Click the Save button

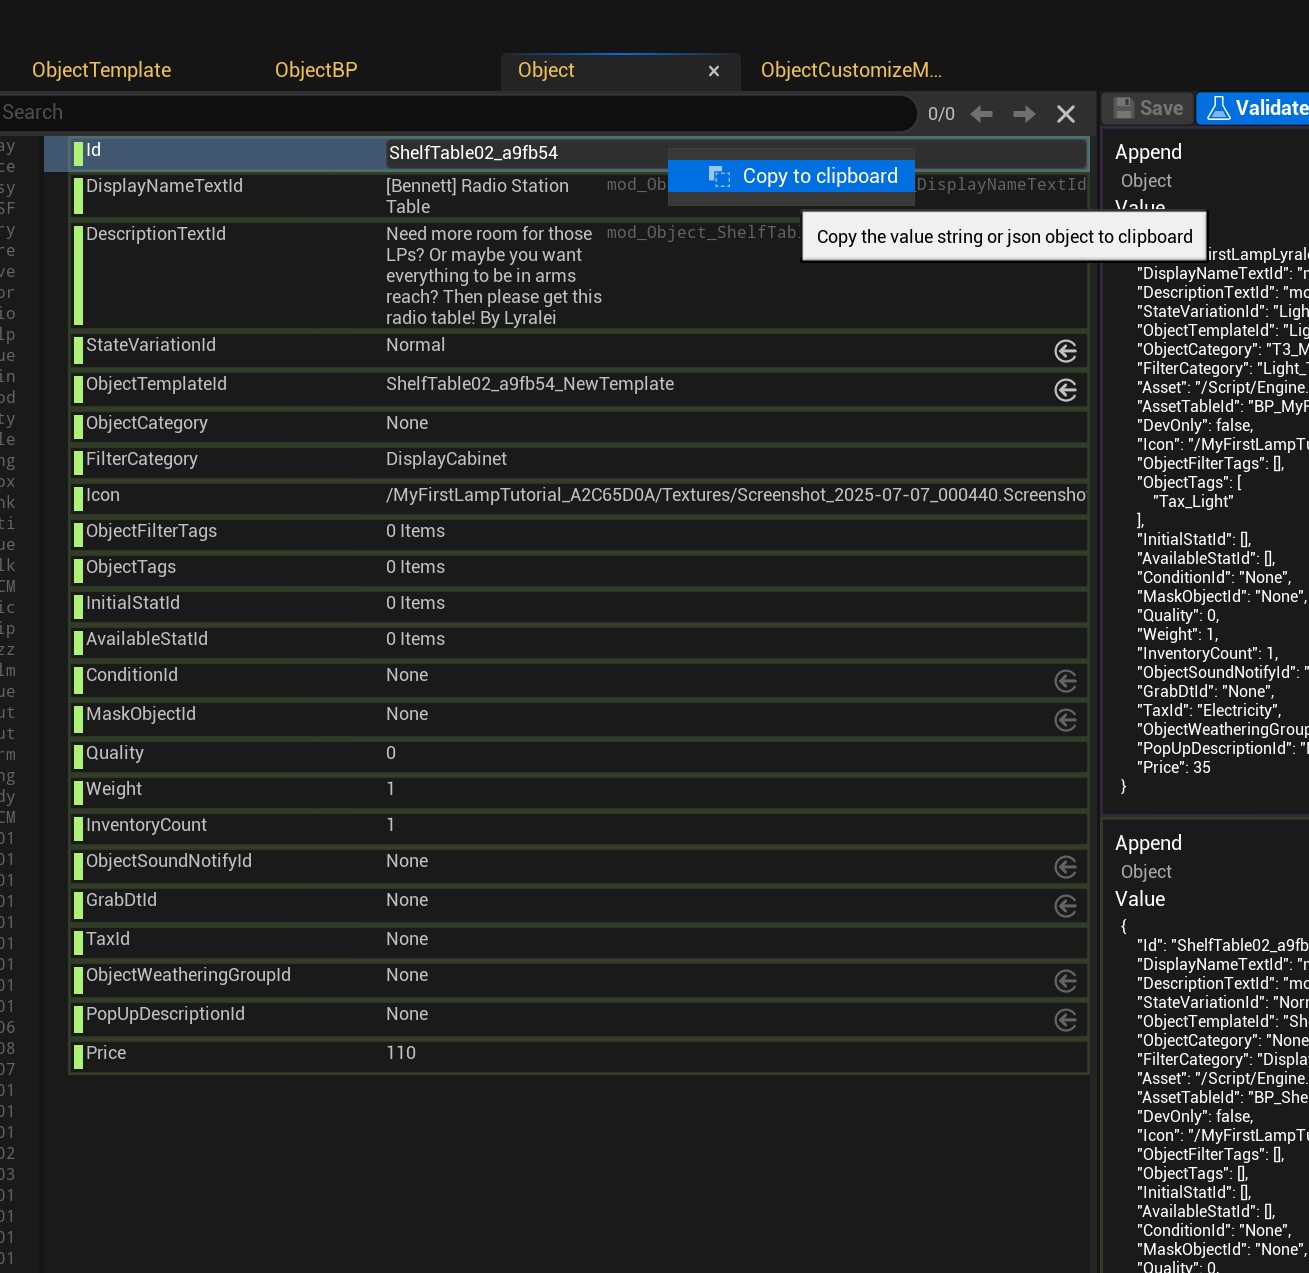pyautogui.click(x=1148, y=108)
